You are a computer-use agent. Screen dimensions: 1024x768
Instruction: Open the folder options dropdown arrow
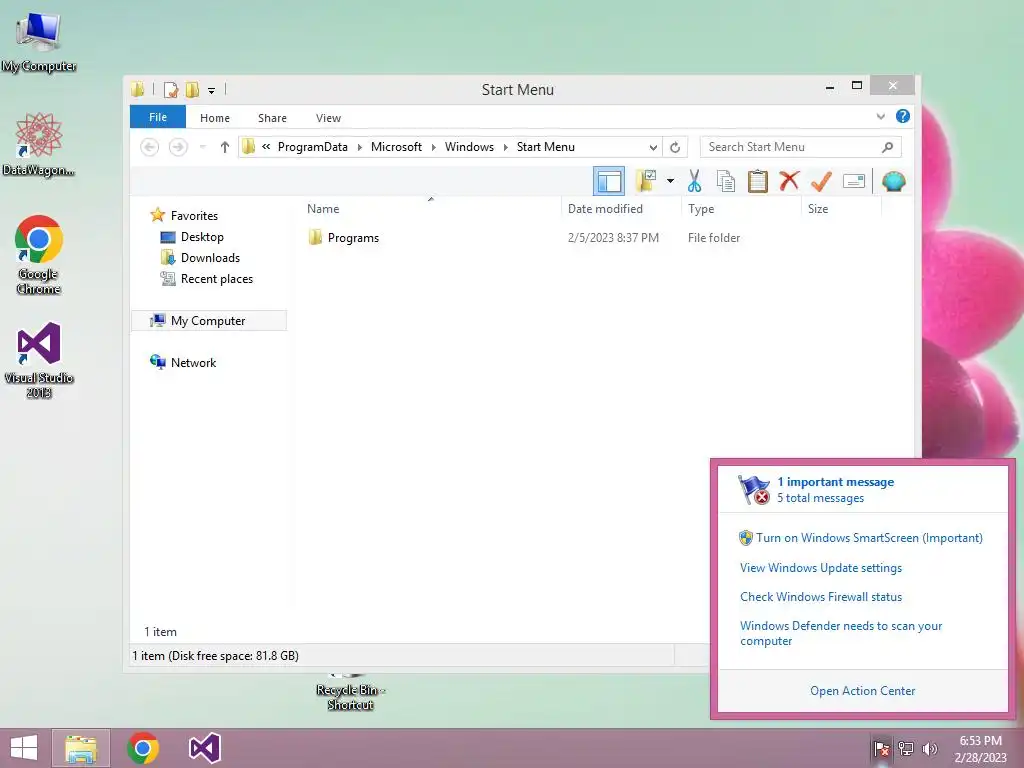coord(670,181)
